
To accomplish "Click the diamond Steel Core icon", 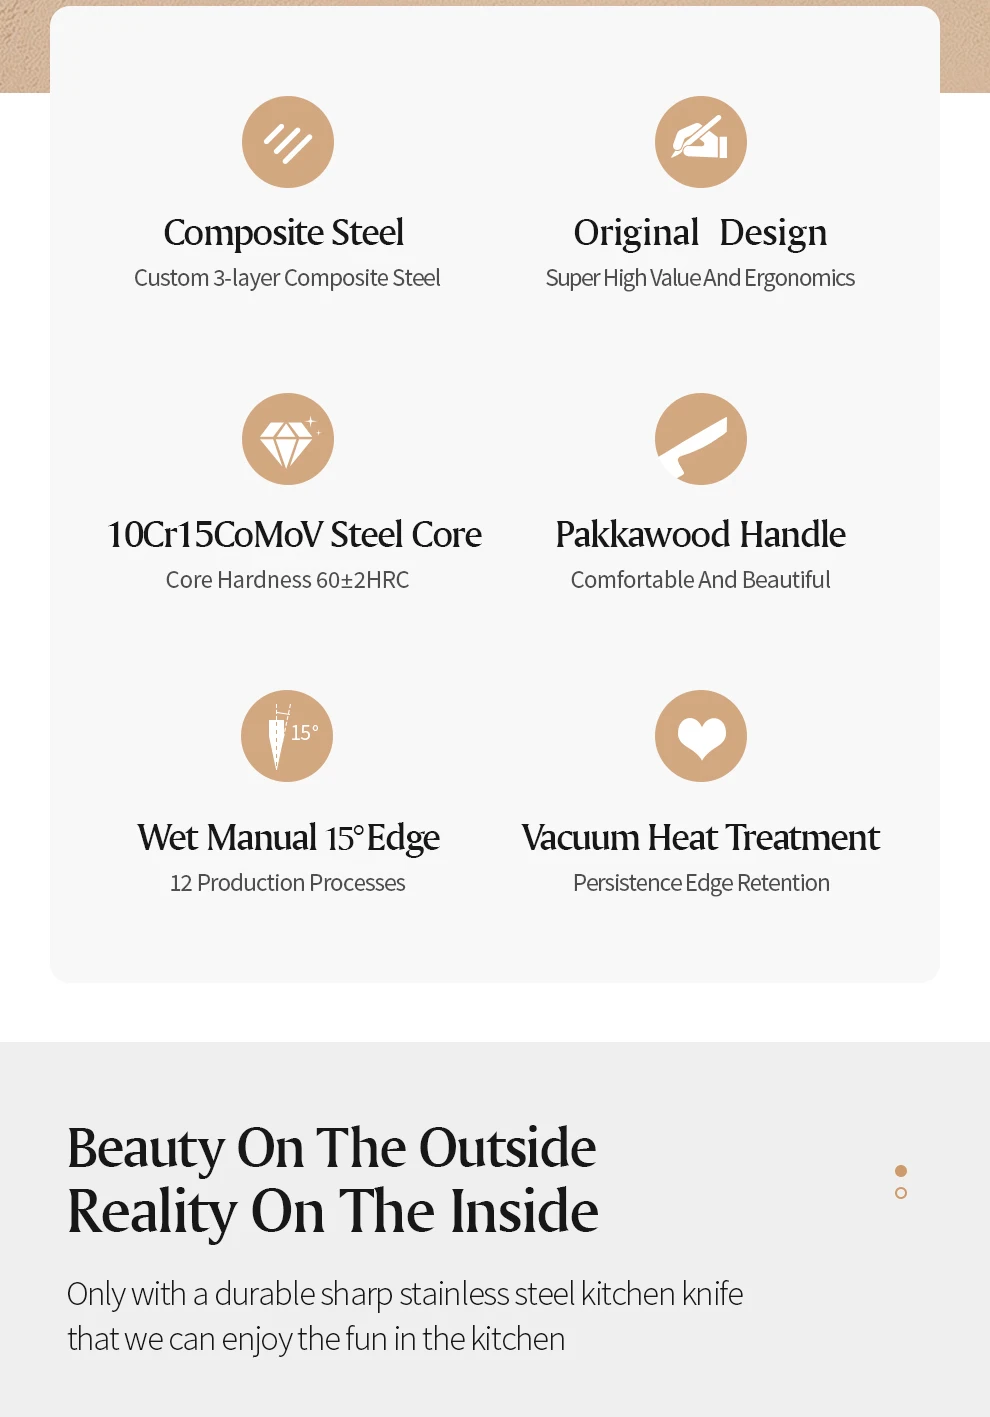I will (x=288, y=439).
